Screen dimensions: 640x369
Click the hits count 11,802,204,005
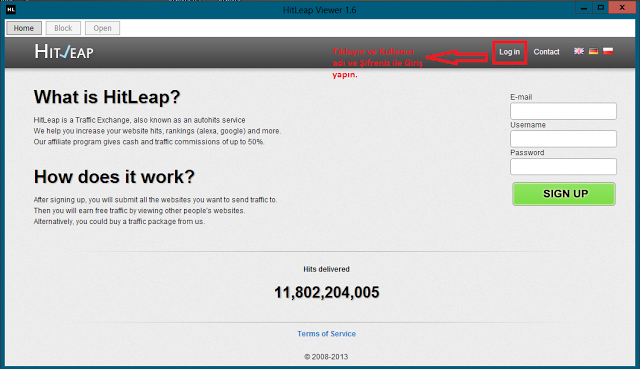click(x=327, y=292)
